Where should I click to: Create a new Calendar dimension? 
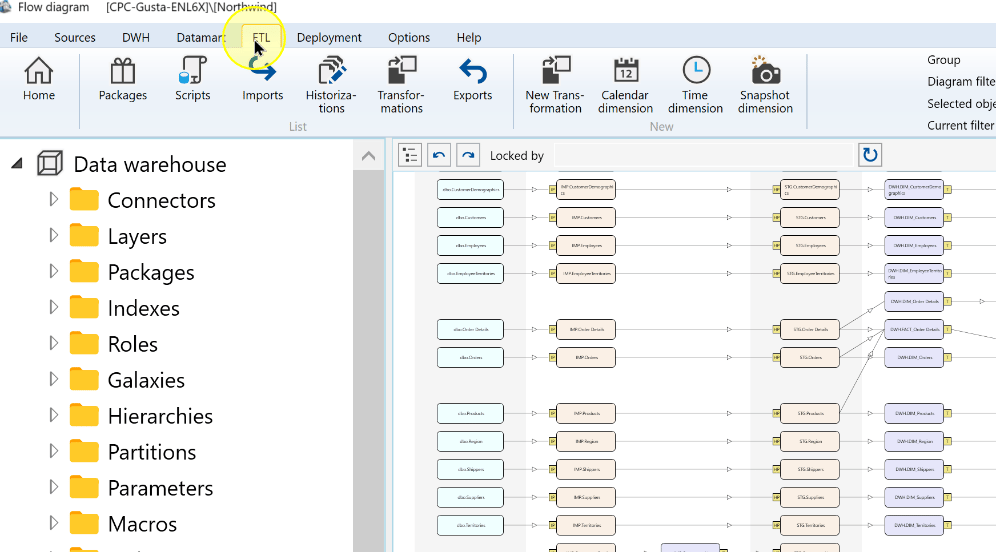coord(625,85)
